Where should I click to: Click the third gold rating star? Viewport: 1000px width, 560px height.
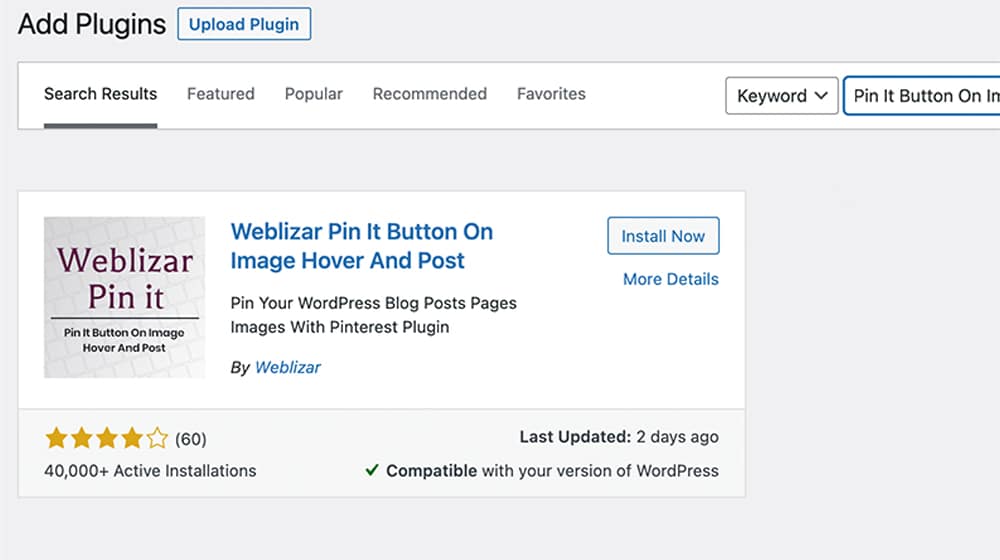[106, 438]
